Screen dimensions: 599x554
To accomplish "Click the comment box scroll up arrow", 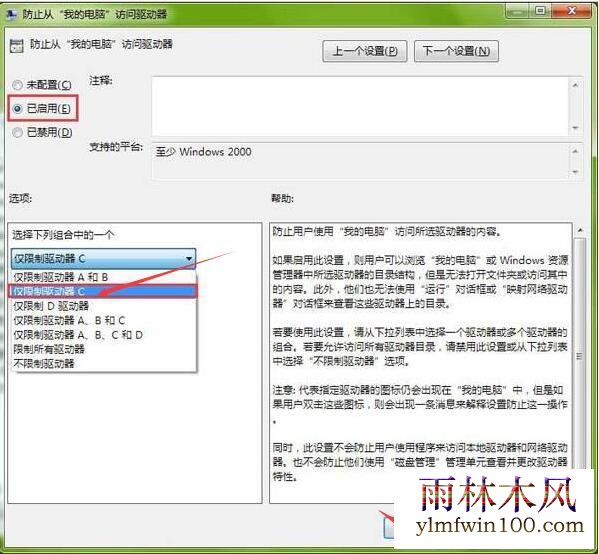I will click(x=576, y=85).
